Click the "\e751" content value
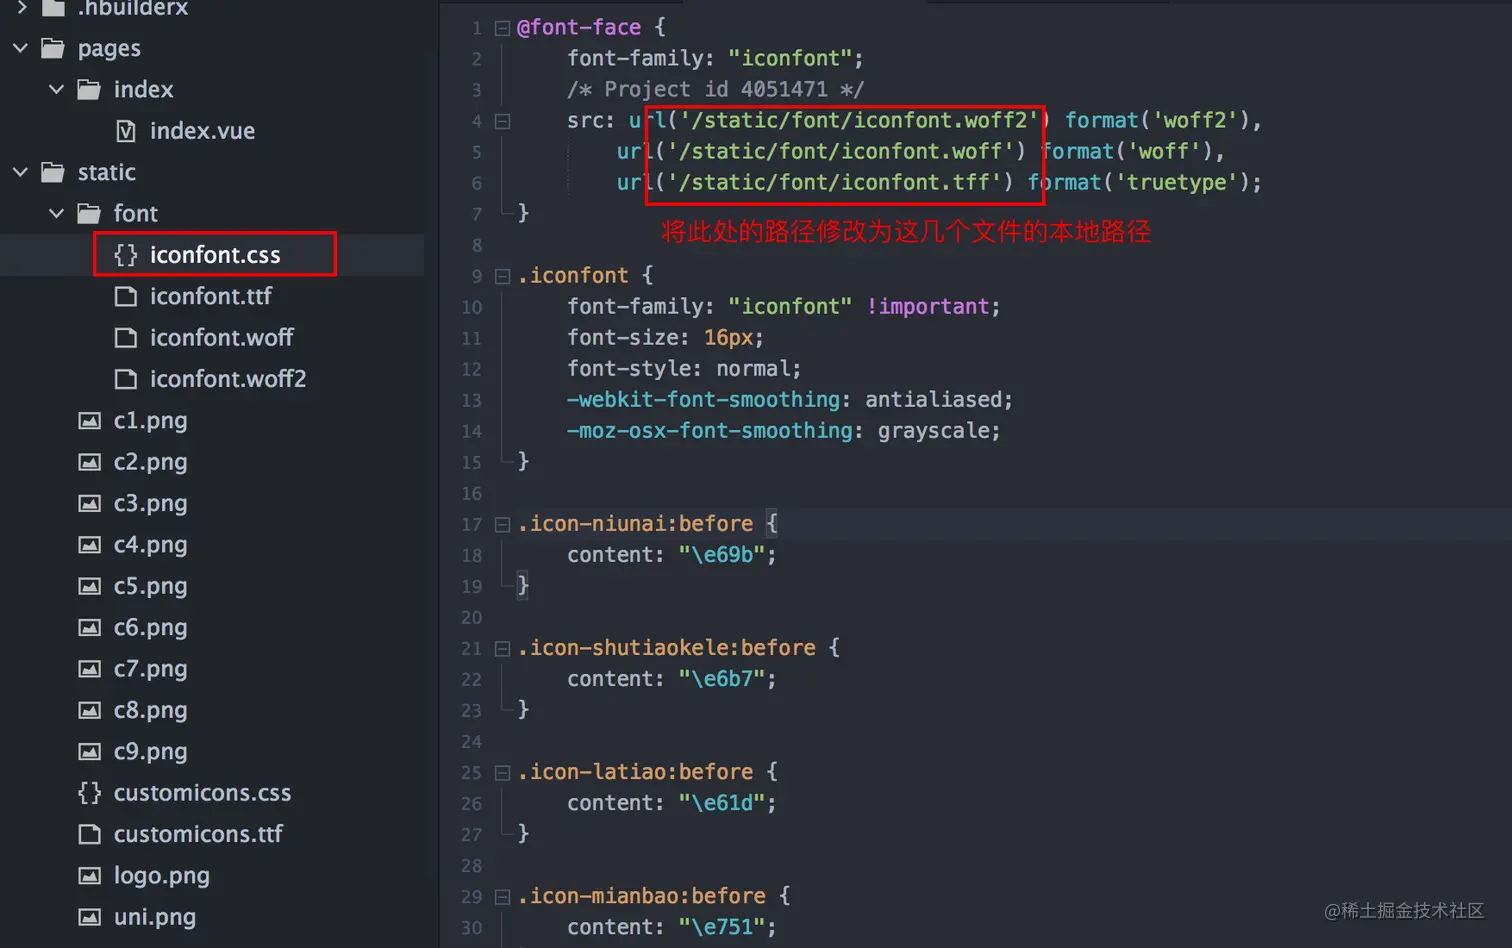The height and width of the screenshot is (948, 1512). click(x=722, y=927)
